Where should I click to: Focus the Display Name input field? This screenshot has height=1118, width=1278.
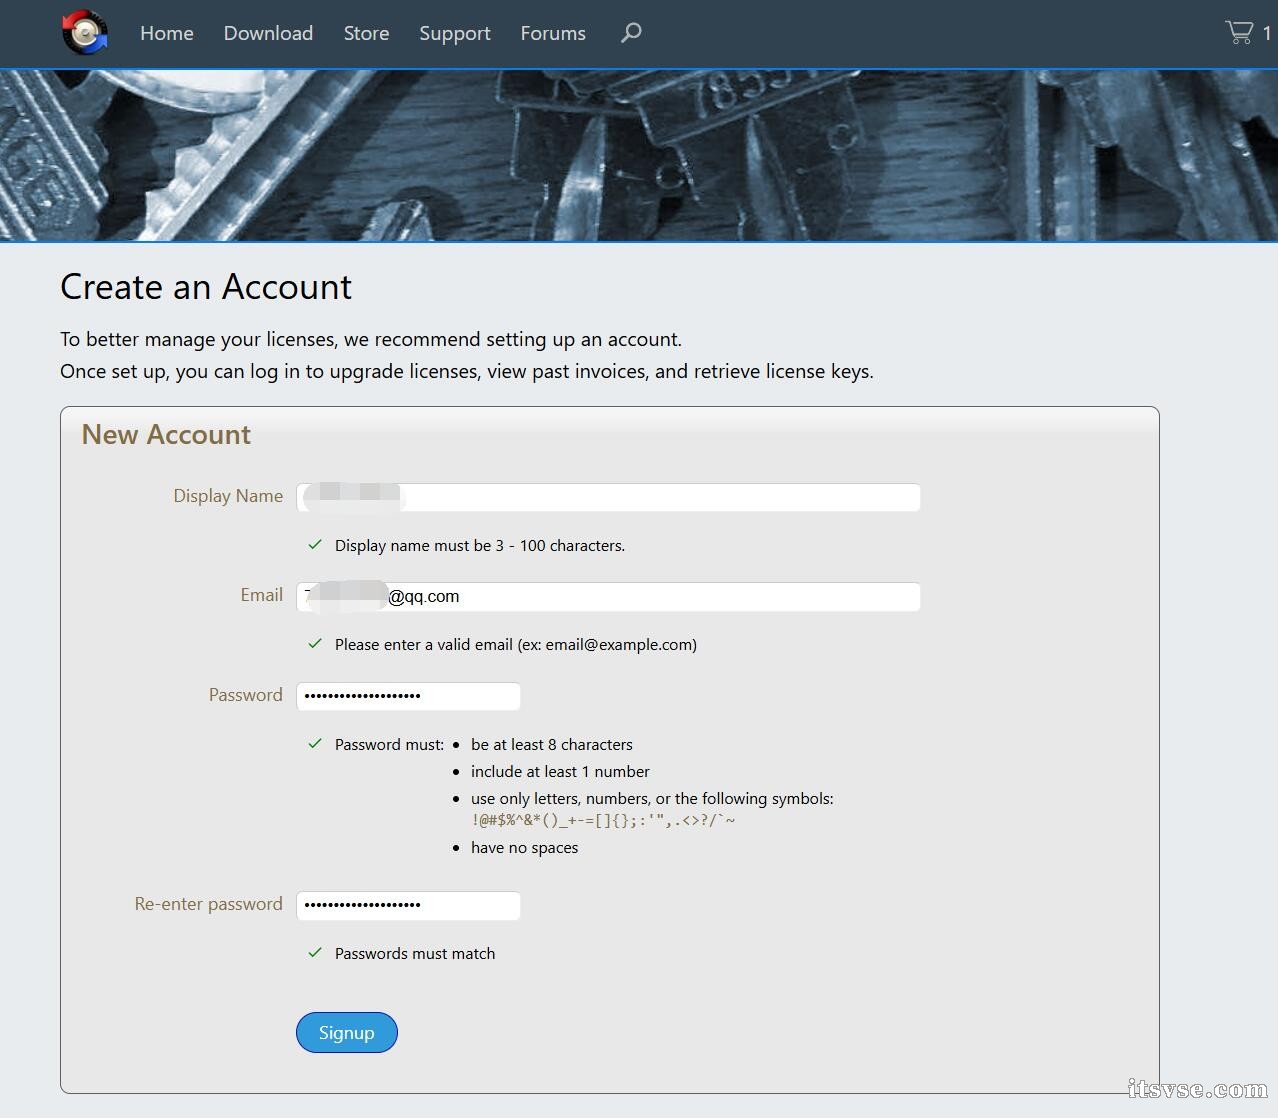[660, 497]
